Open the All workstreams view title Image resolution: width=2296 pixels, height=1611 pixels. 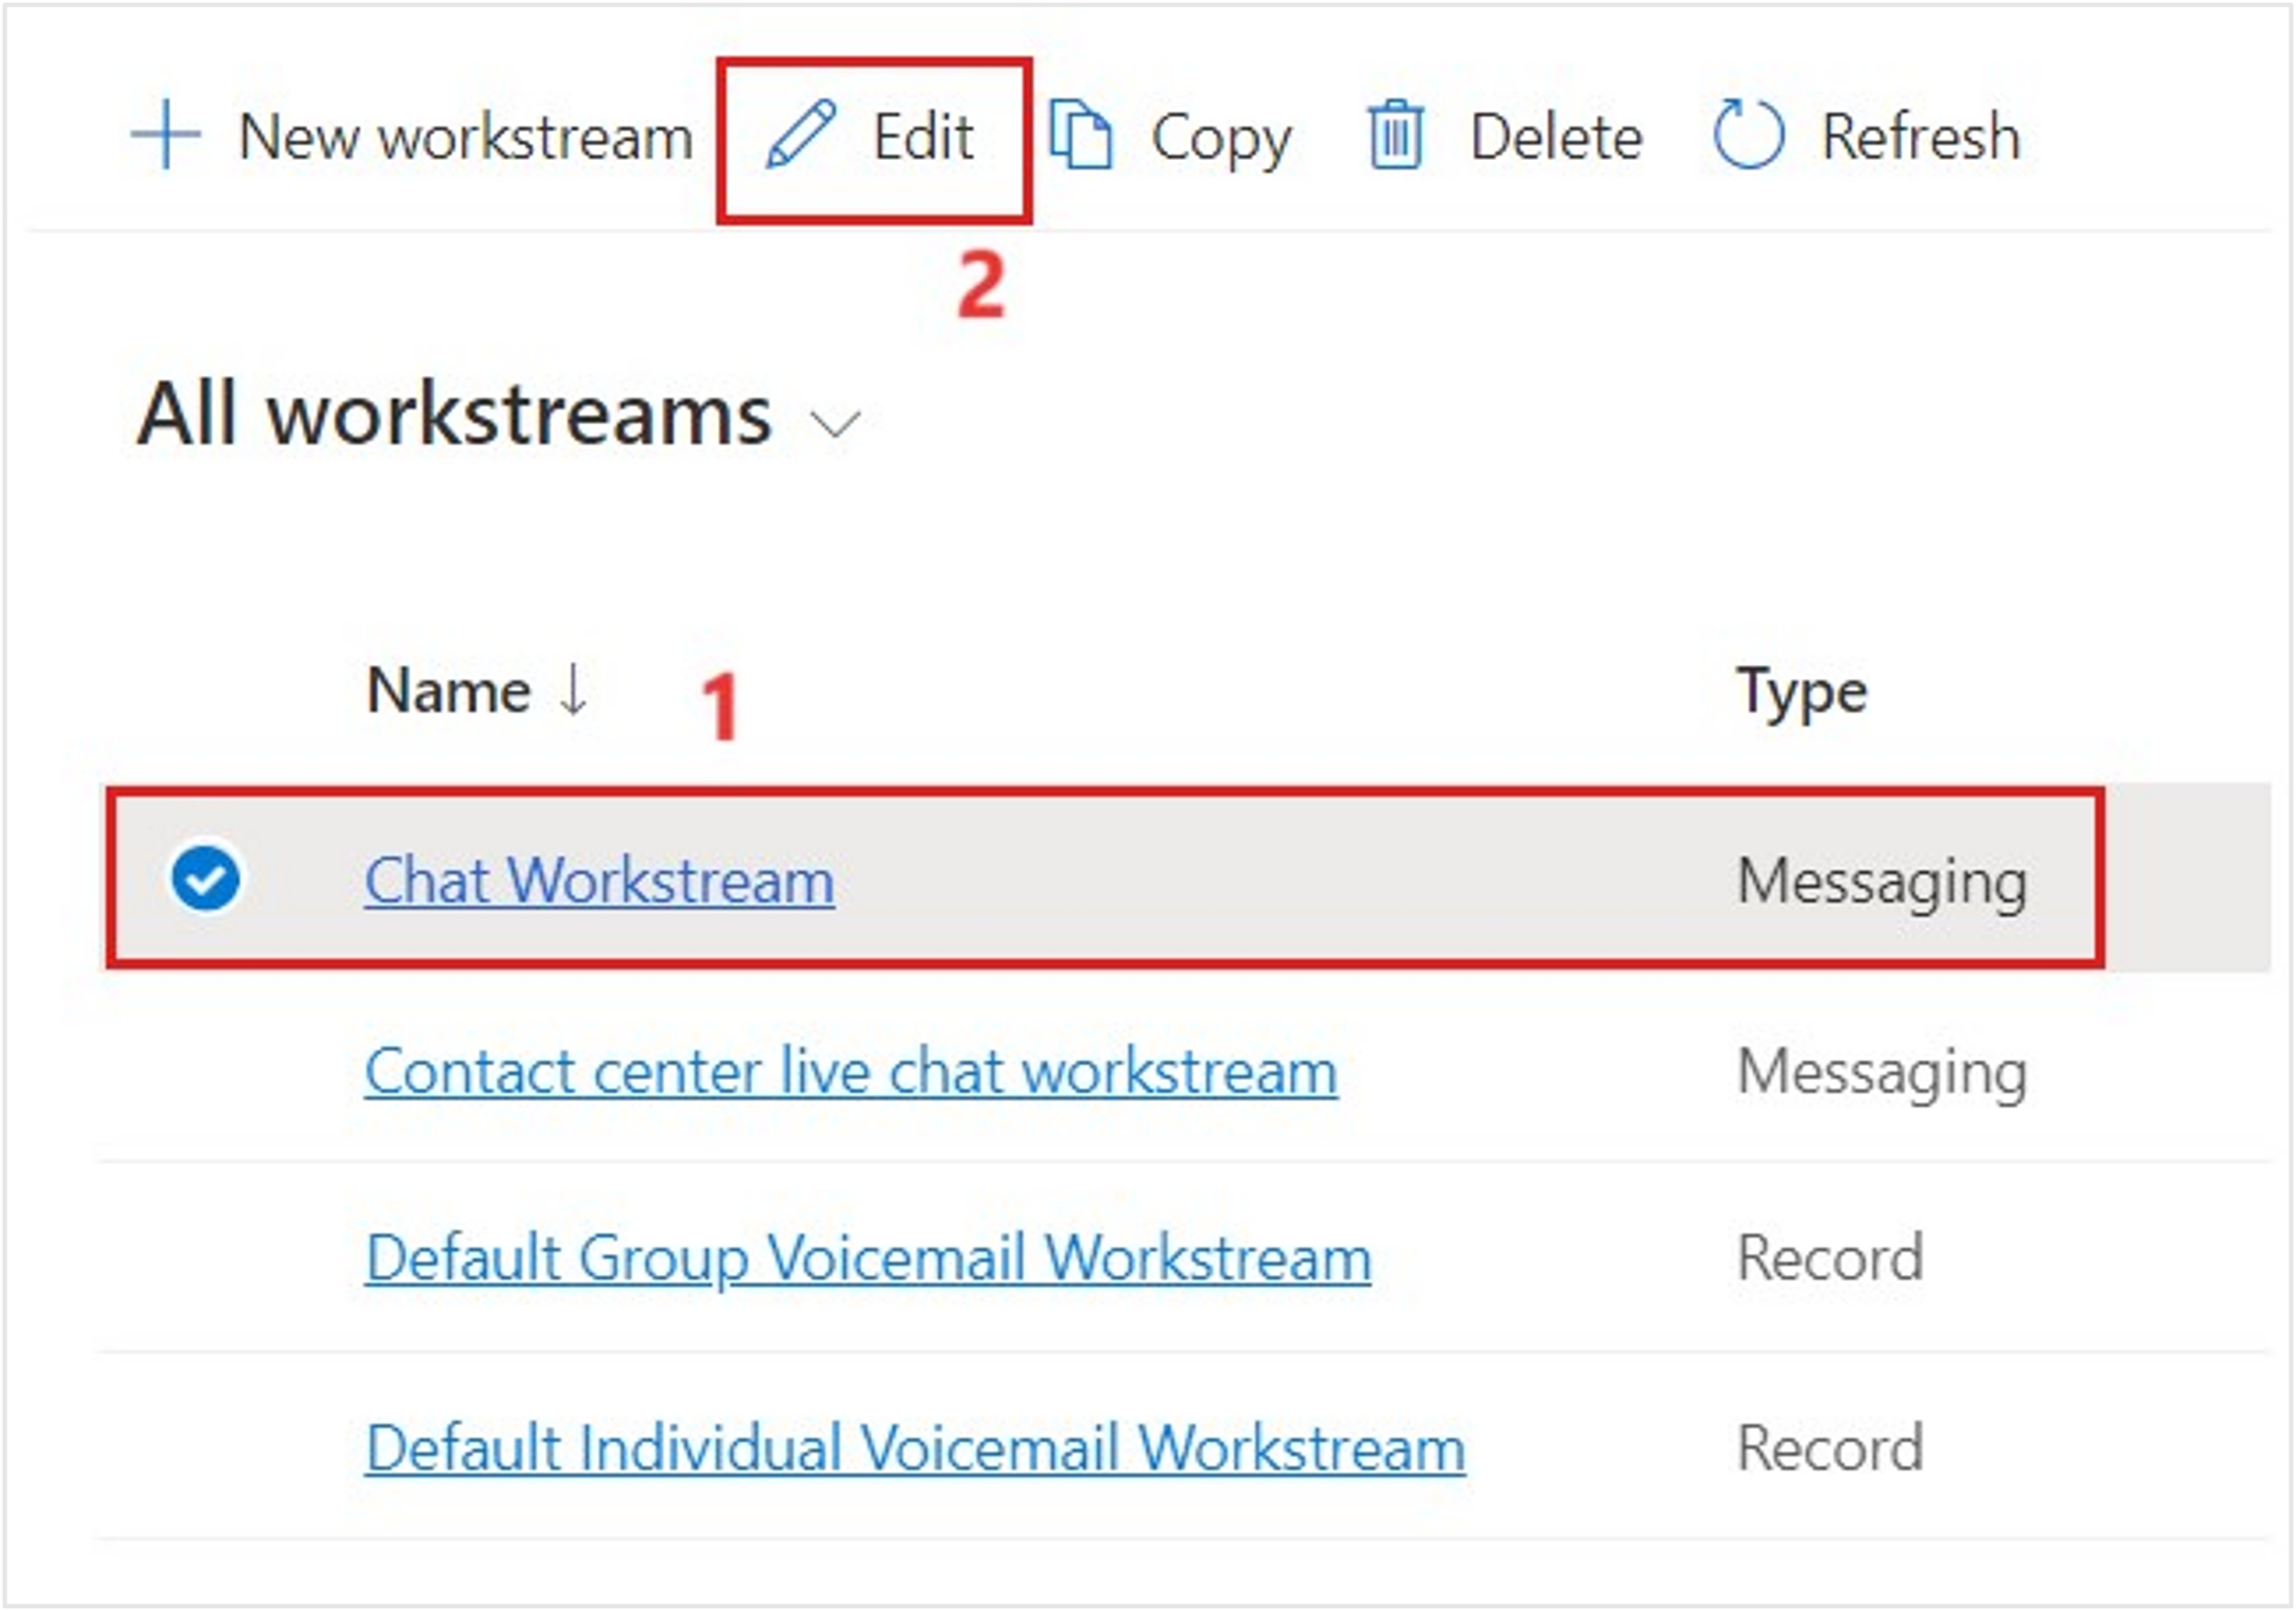(455, 415)
